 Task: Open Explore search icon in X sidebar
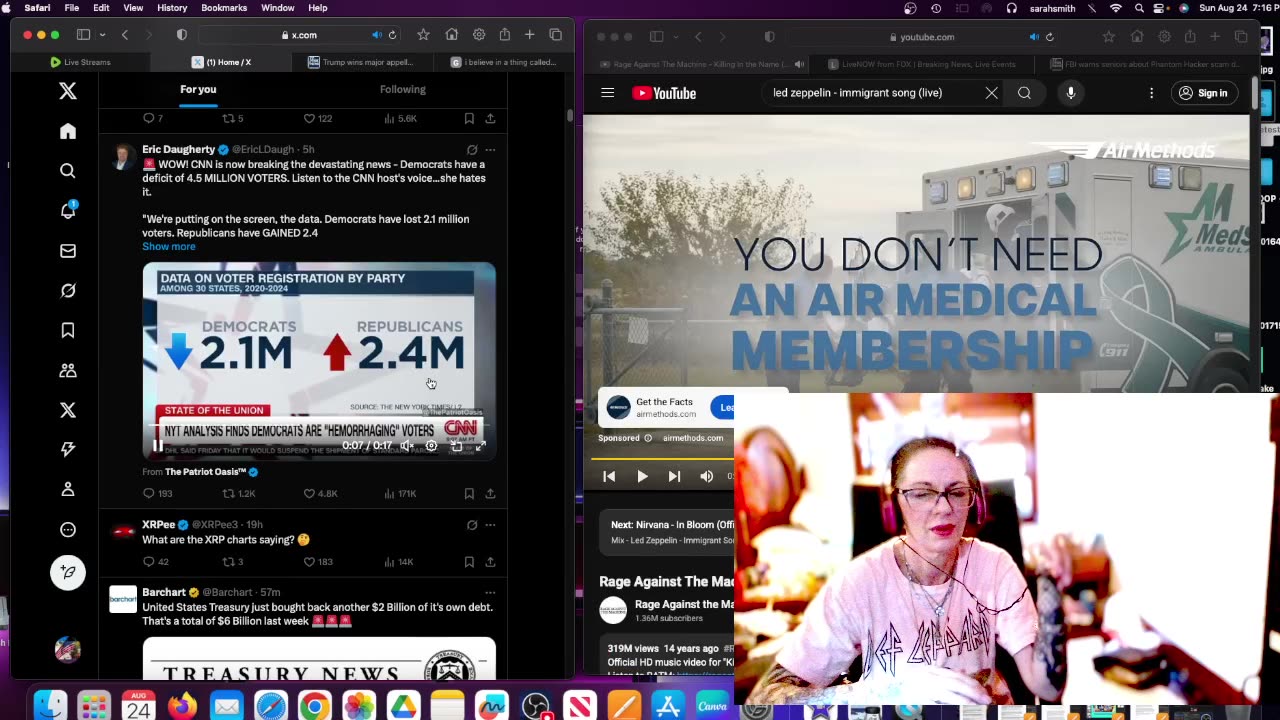pos(68,171)
